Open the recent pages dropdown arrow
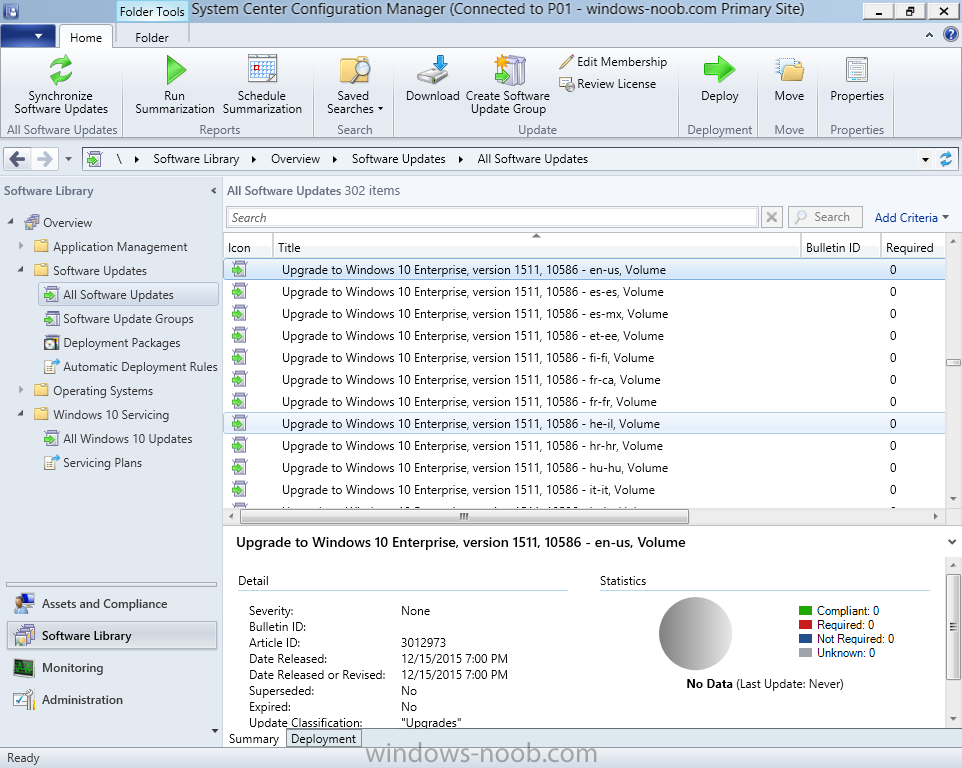Screen dimensions: 962x768 click(x=68, y=159)
